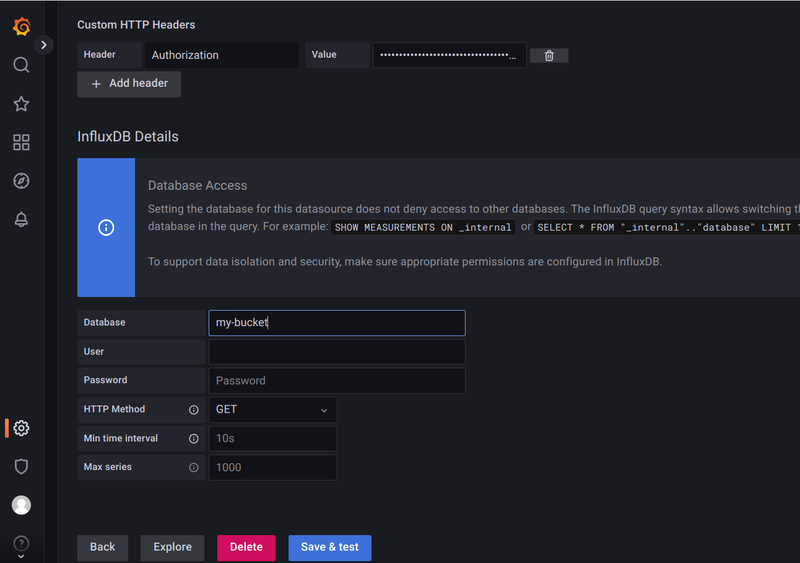This screenshot has width=800, height=563.
Task: Open Configuration via the gear icon
Action: point(21,428)
